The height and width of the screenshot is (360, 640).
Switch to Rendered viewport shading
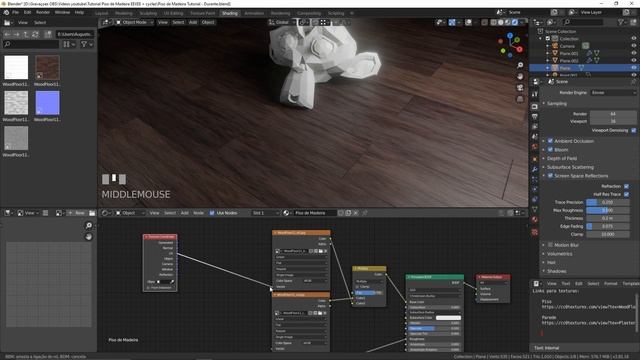click(x=515, y=22)
